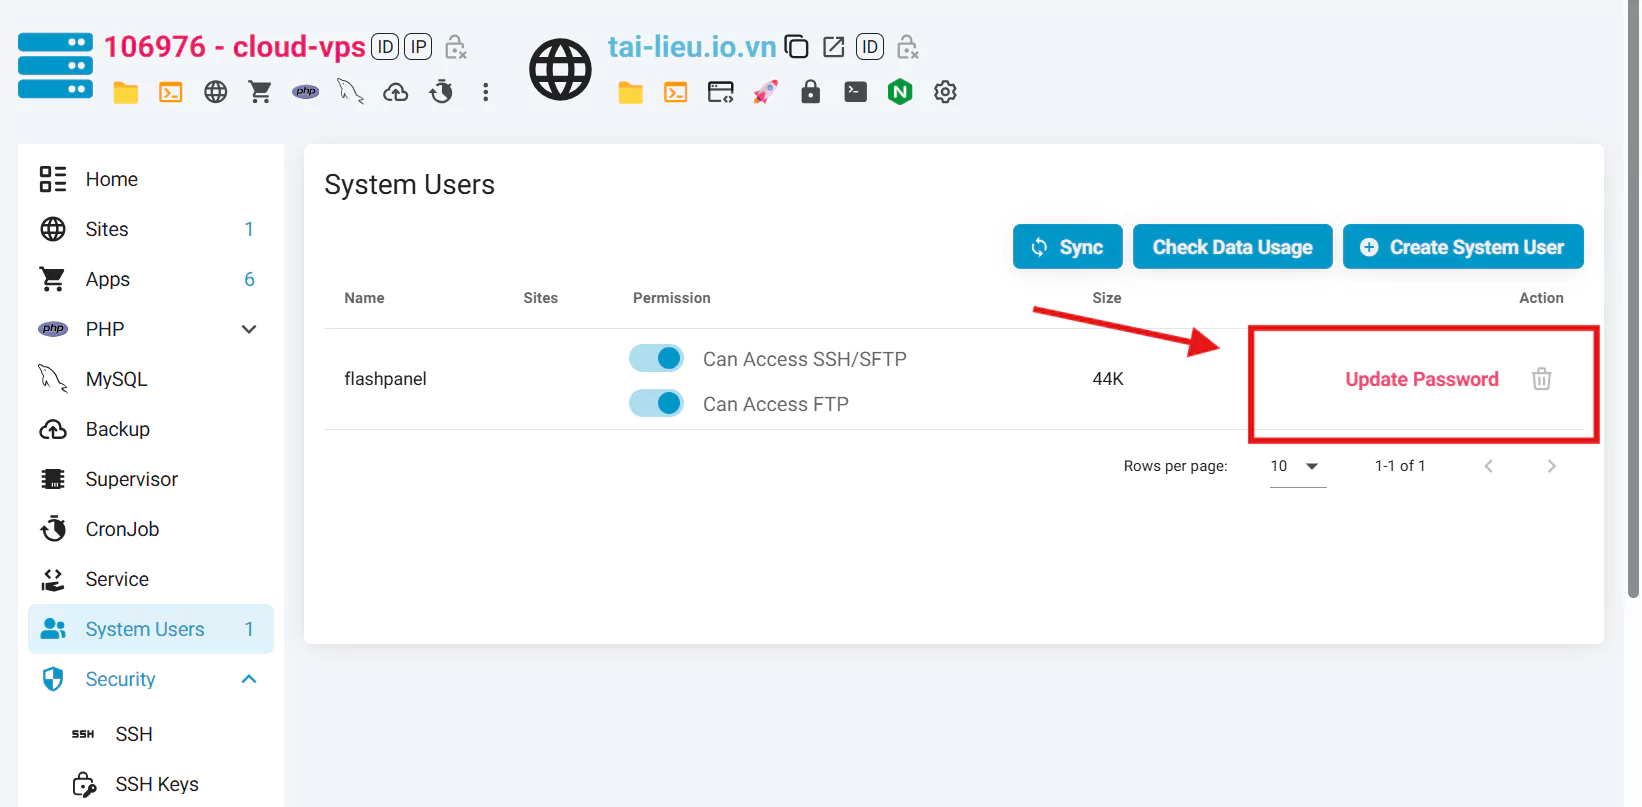Click the site SSL padlock icon
Viewport: 1642px width, 807px height.
click(x=810, y=92)
